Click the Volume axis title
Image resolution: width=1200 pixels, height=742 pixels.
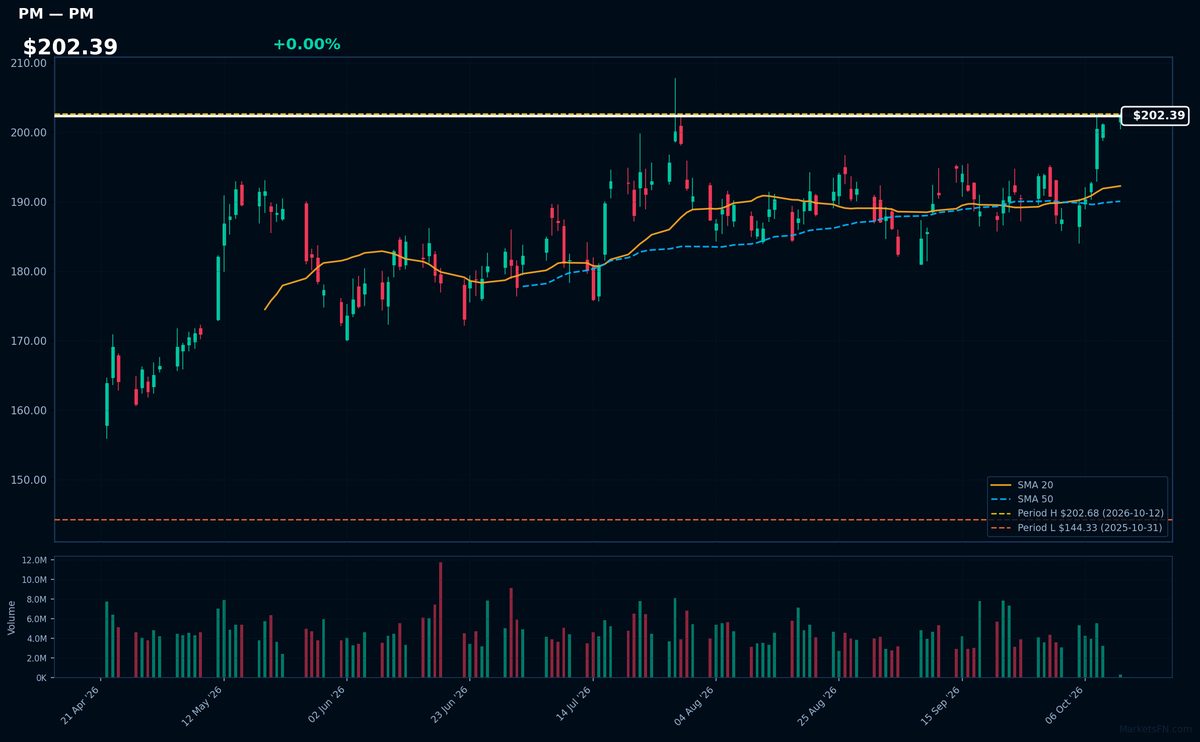12,617
